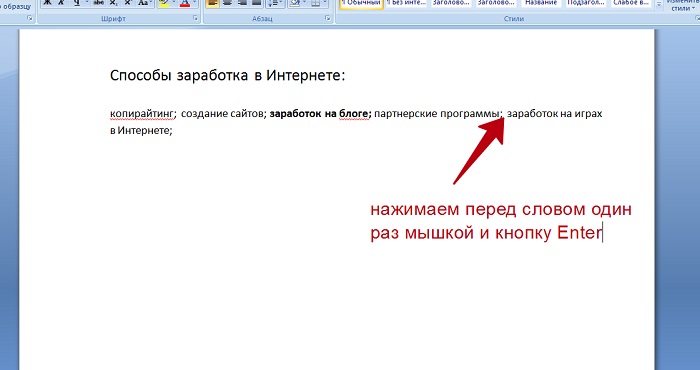Open the Стили pane launcher

[697, 18]
